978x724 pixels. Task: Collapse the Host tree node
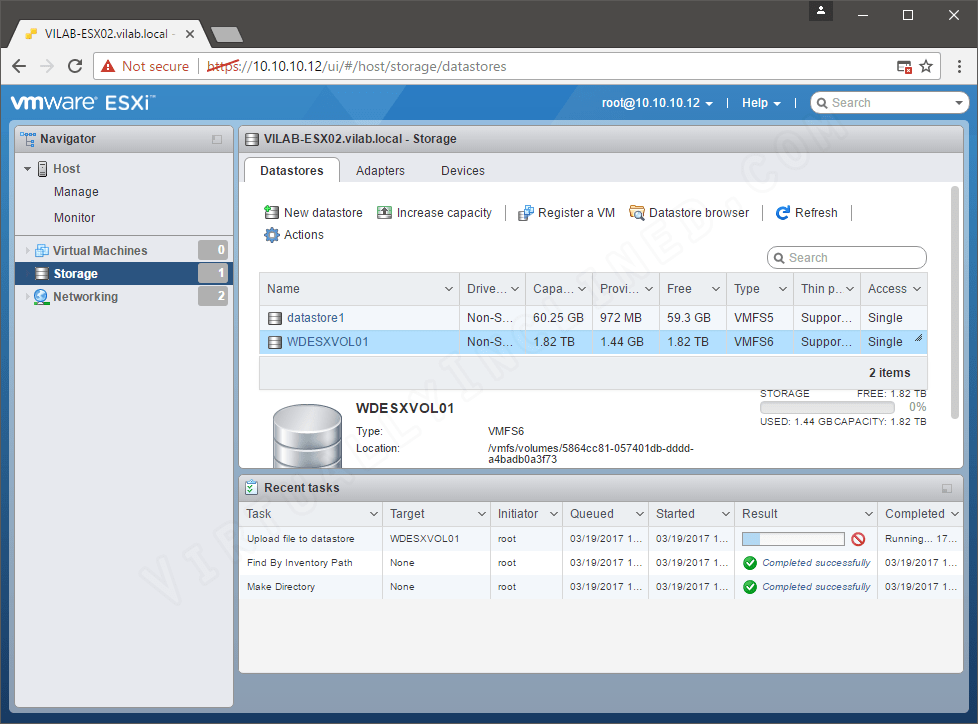tap(27, 169)
